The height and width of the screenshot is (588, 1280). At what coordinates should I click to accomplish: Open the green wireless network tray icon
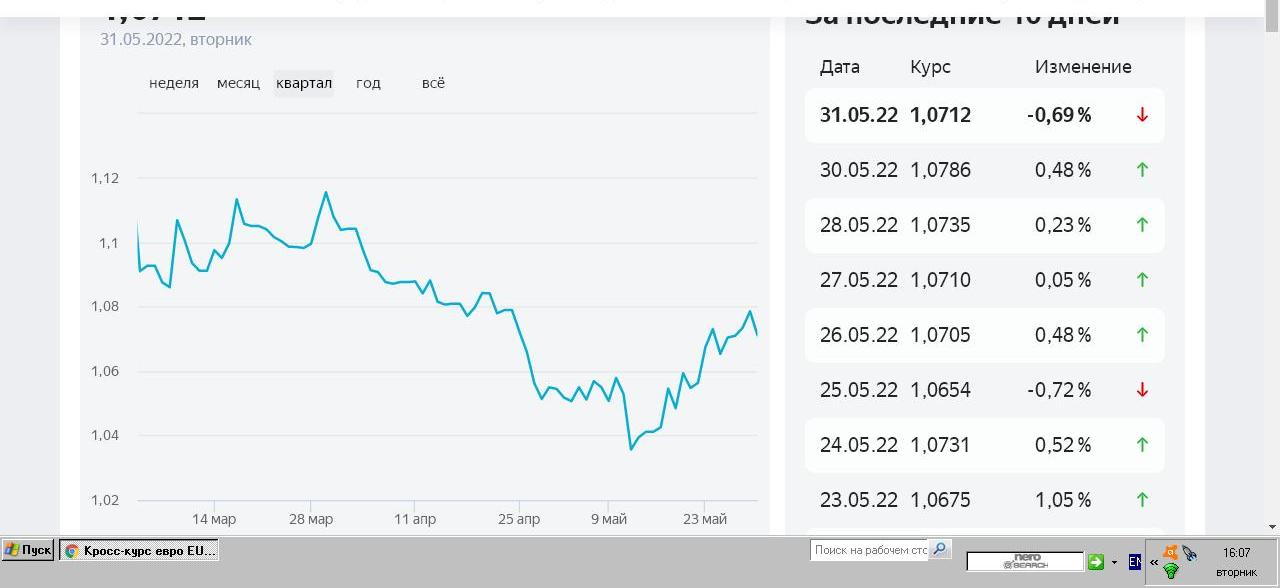(x=1170, y=571)
